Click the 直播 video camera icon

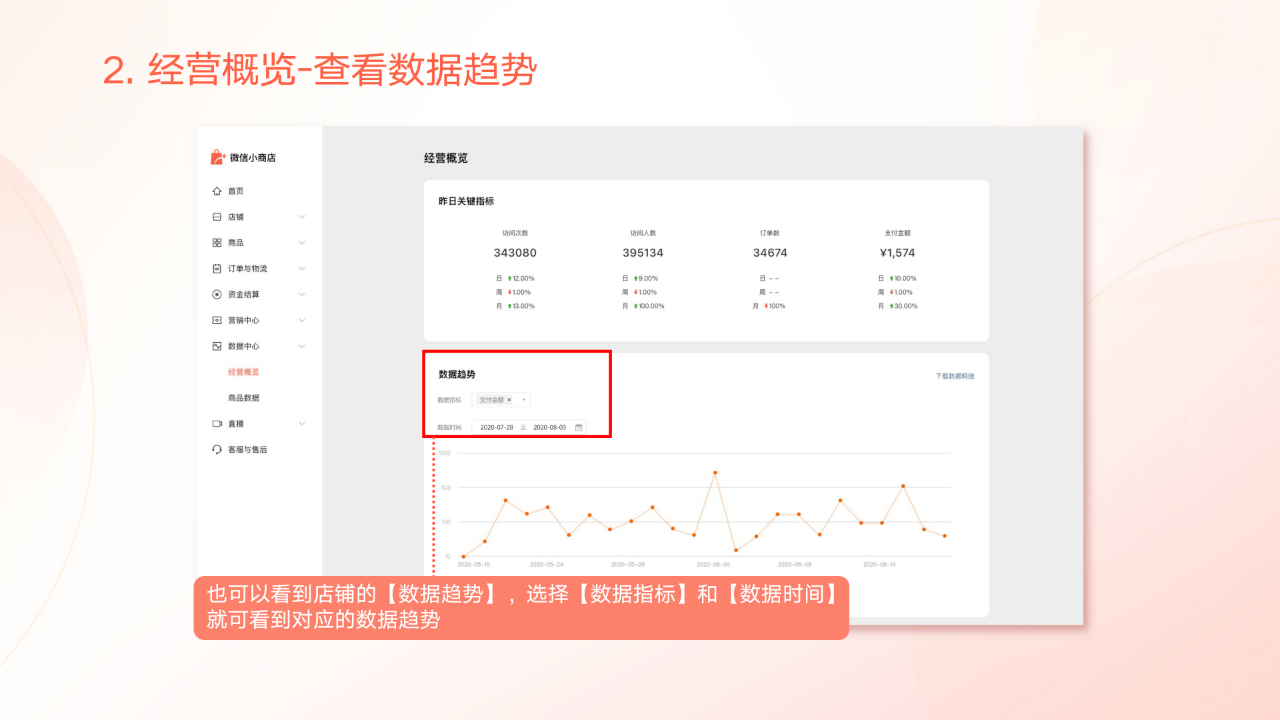(217, 424)
